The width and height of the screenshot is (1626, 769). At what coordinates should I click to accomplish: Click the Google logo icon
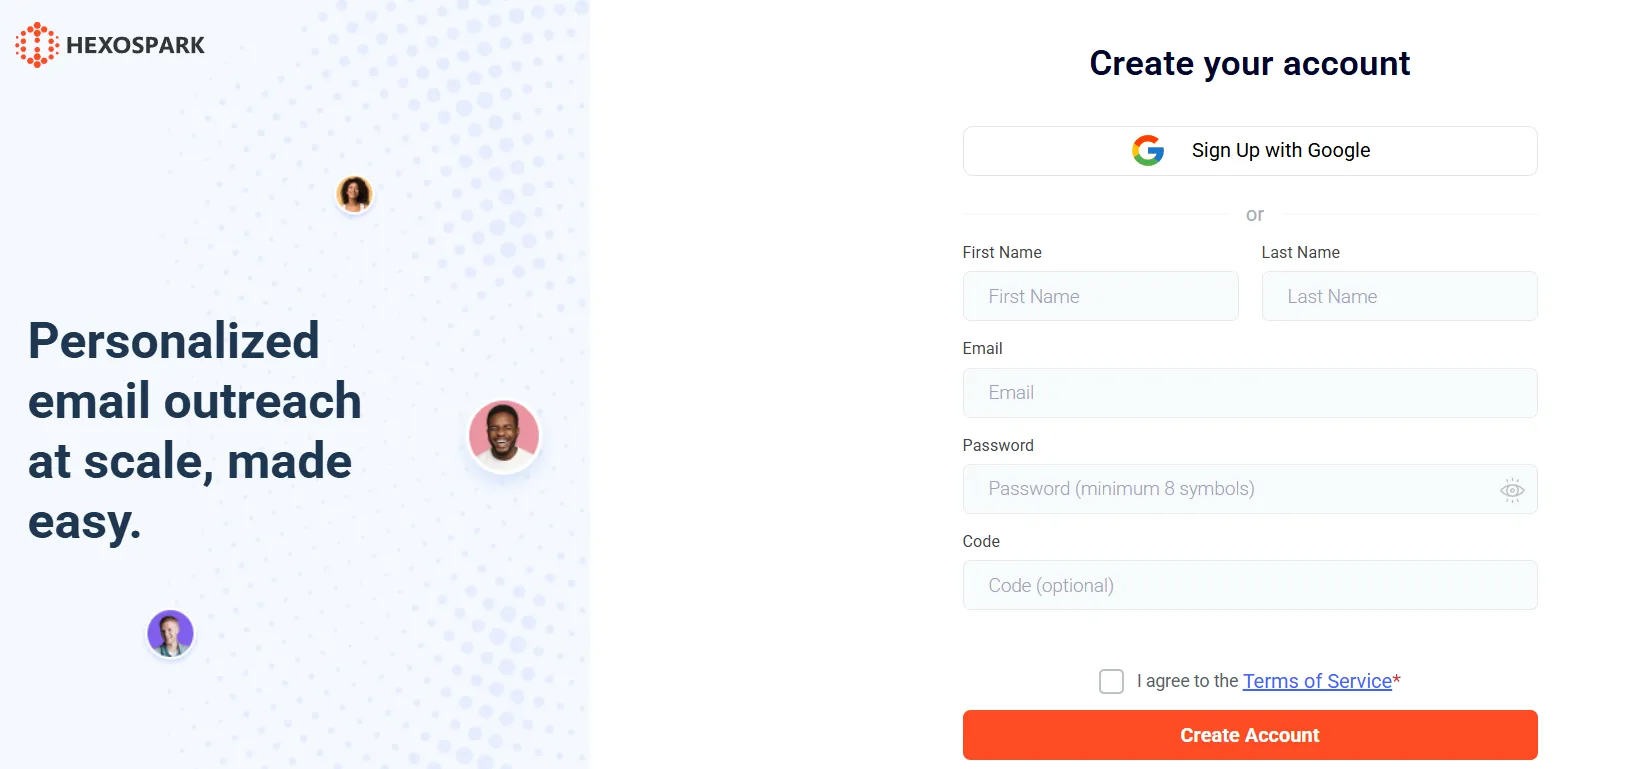(x=1148, y=151)
